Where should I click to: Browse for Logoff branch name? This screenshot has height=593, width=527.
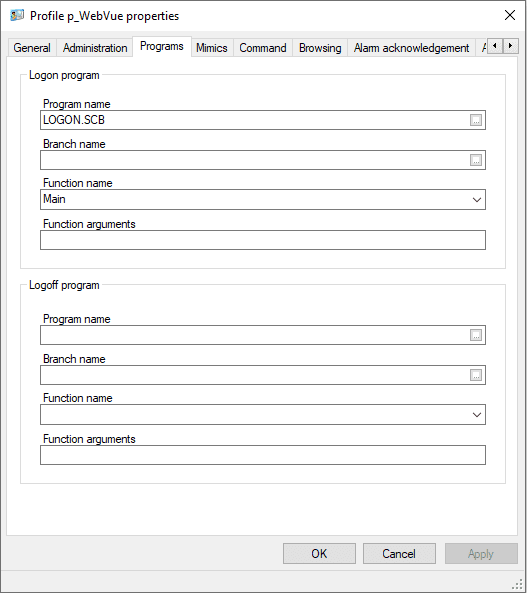tap(476, 375)
